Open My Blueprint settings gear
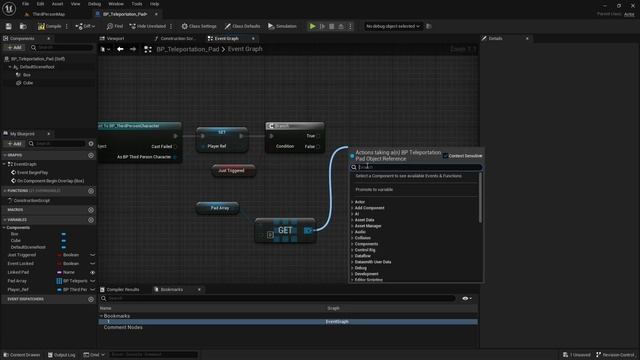The height and width of the screenshot is (360, 640). click(91, 144)
